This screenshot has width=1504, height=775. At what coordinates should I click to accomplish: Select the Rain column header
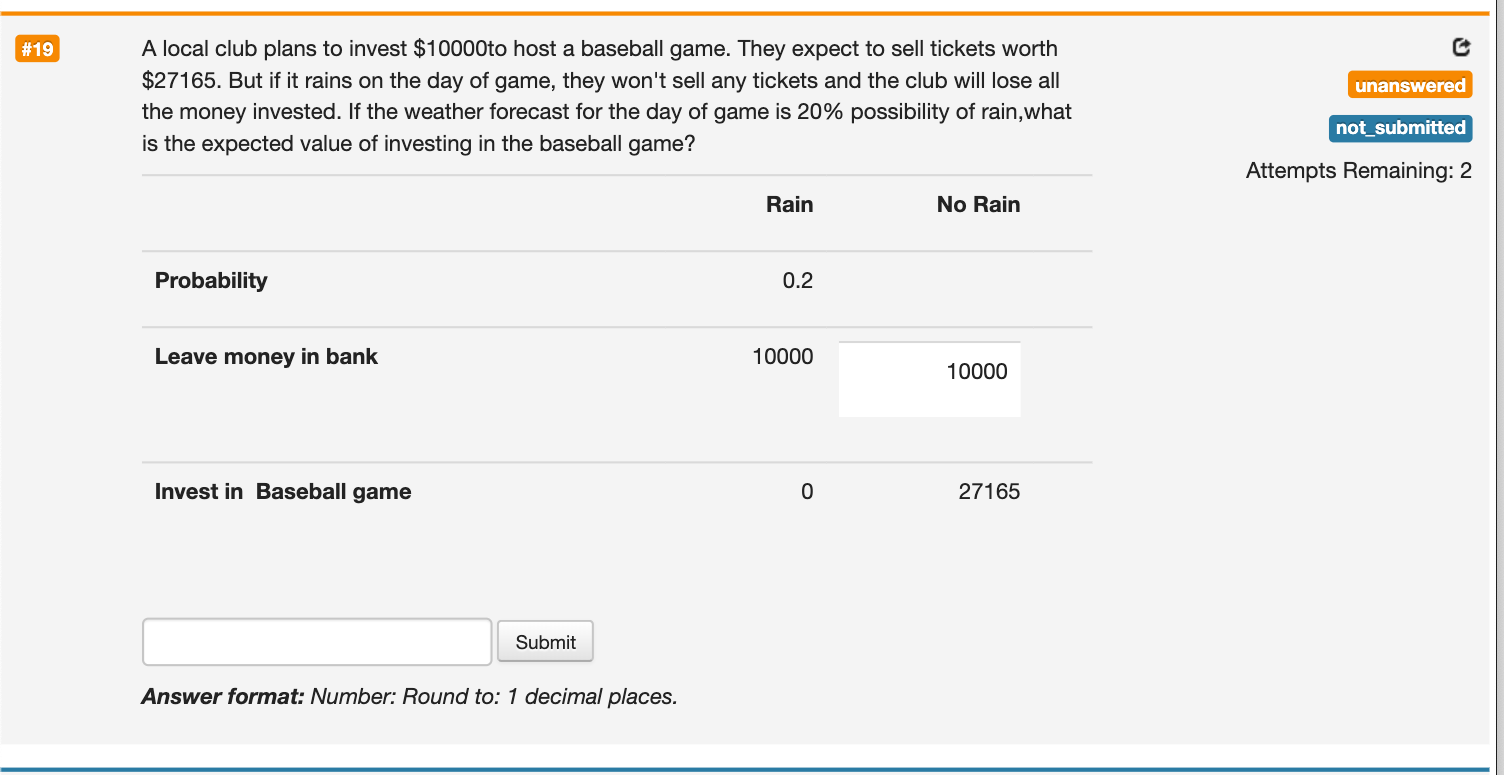[x=789, y=204]
